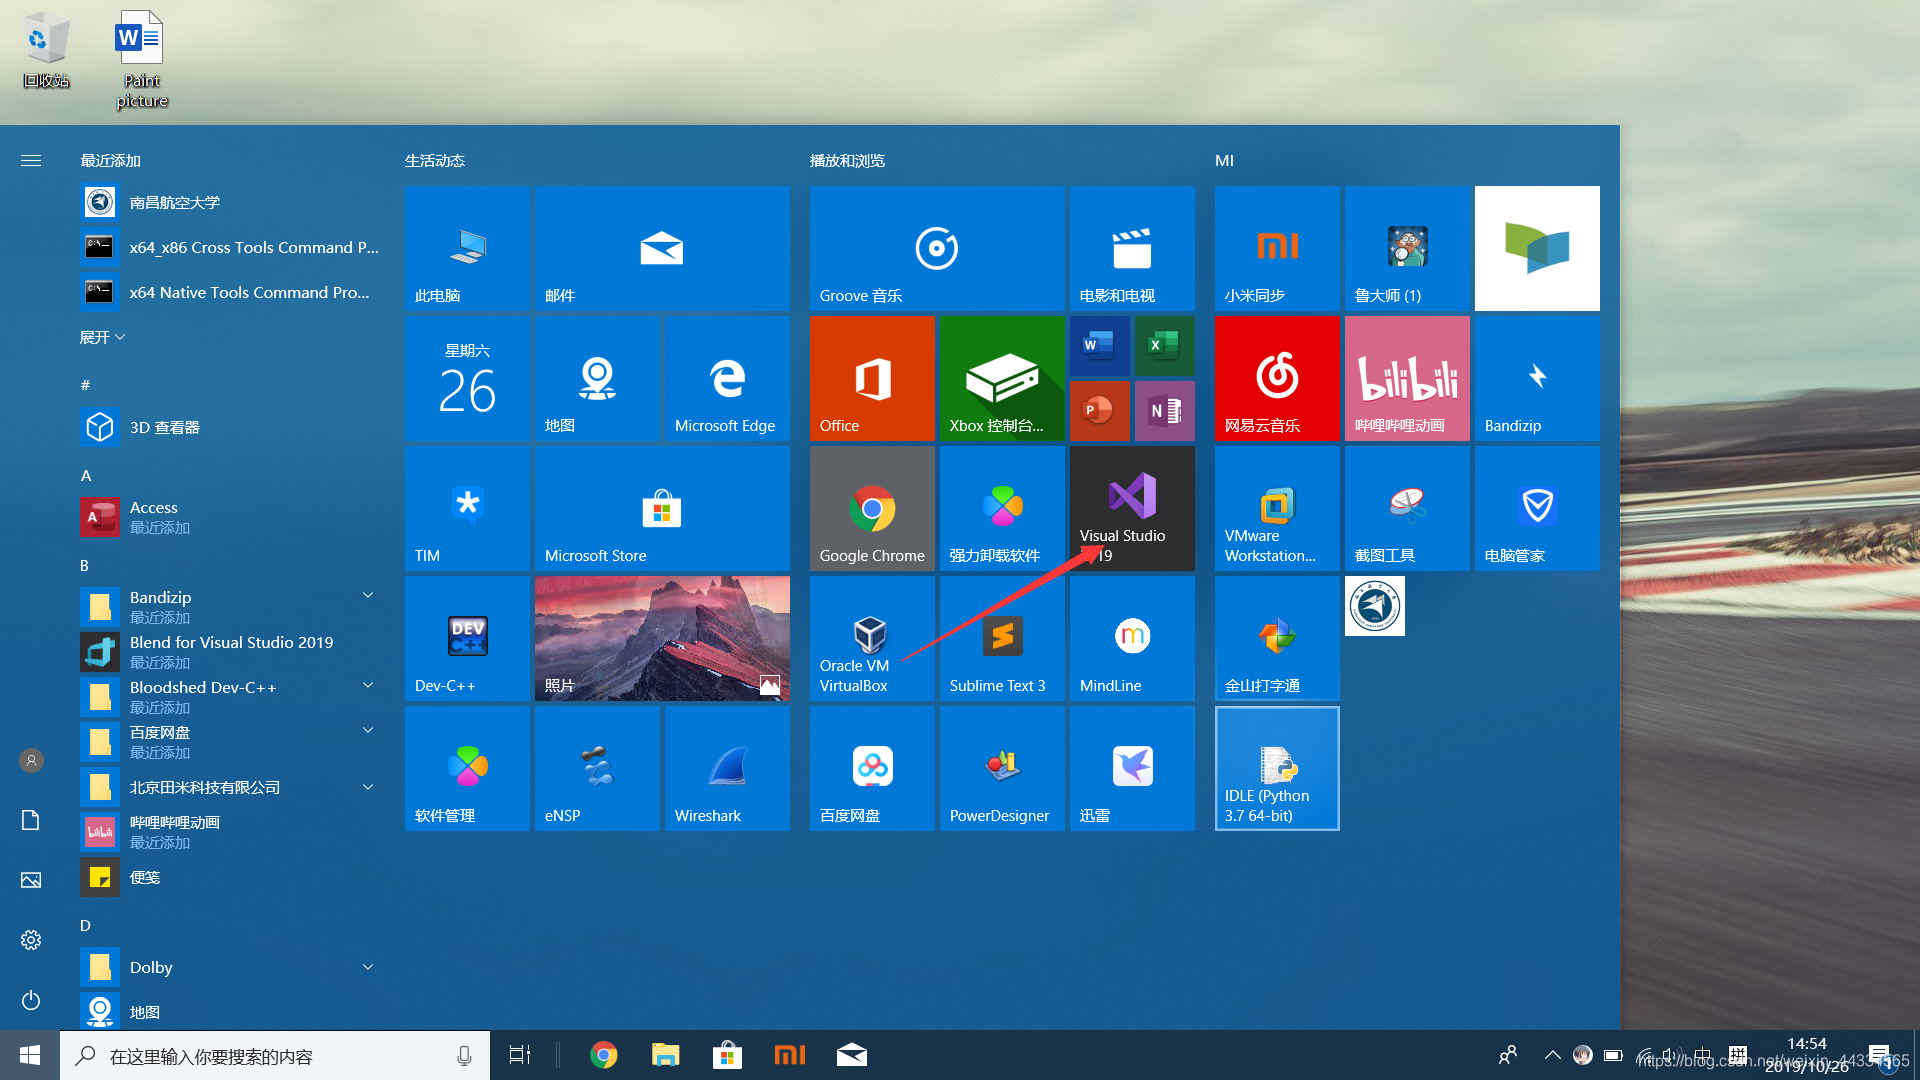This screenshot has width=1920, height=1080.
Task: Open Blend for Visual Studio 2019
Action: [230, 652]
